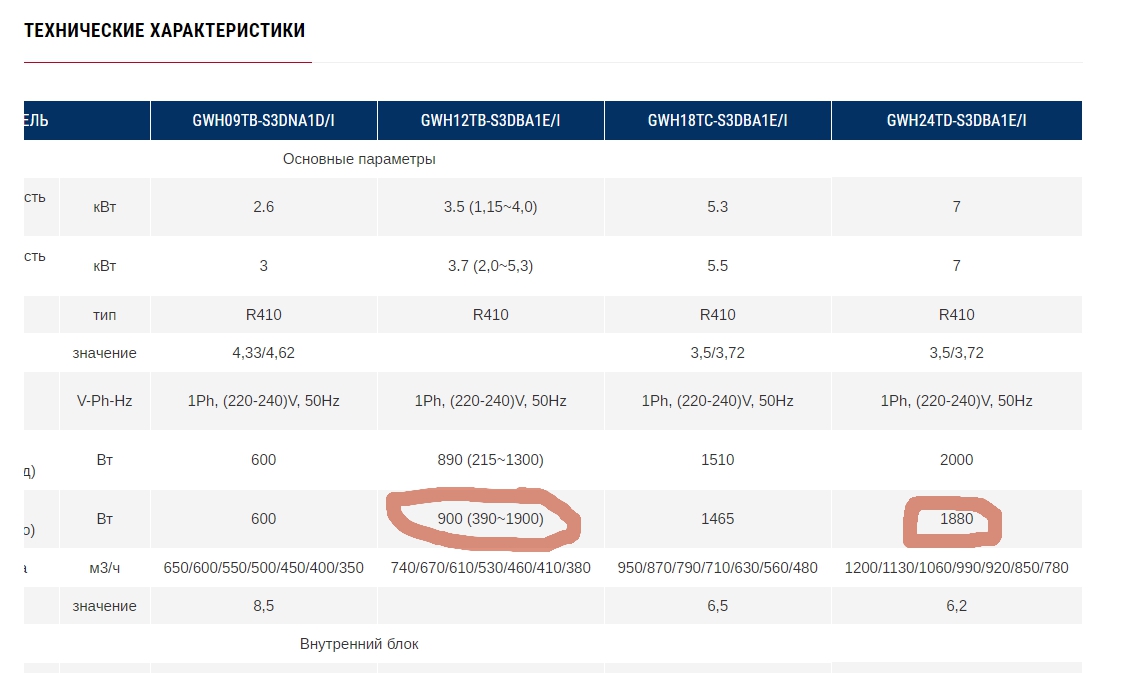Click cell value 2000
Image resolution: width=1132 pixels, height=673 pixels.
(957, 460)
